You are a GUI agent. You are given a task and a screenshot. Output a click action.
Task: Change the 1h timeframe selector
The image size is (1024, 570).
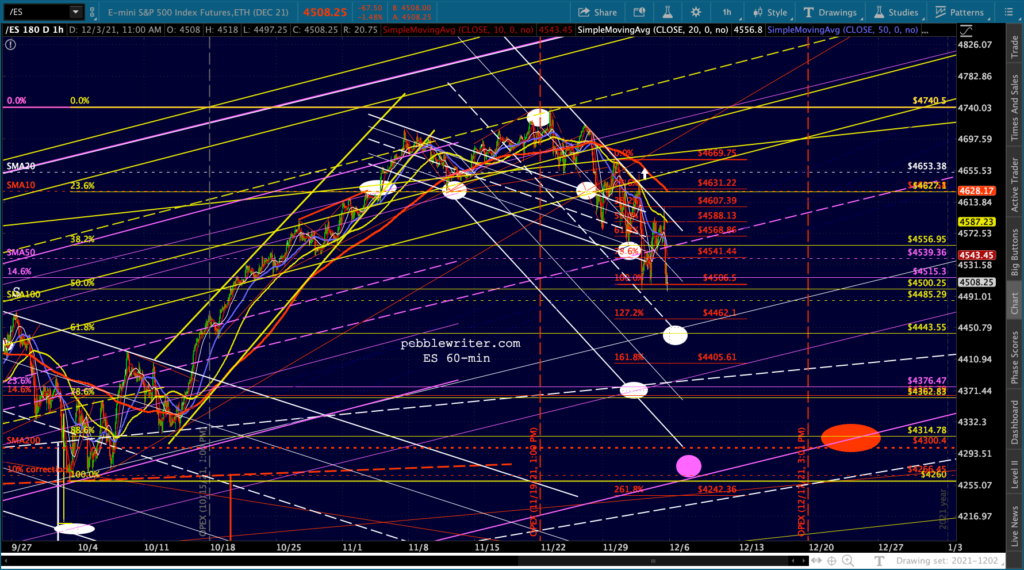(727, 12)
